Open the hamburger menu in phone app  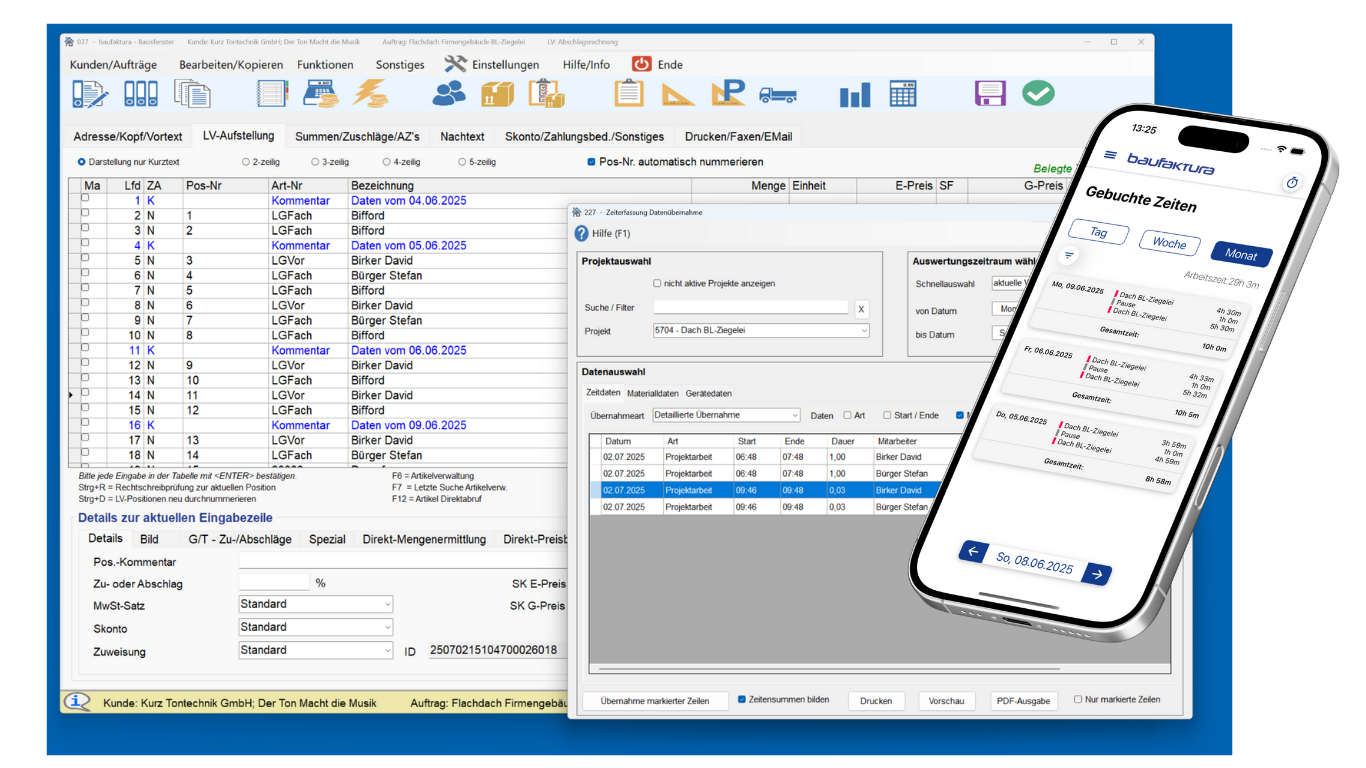[1110, 155]
